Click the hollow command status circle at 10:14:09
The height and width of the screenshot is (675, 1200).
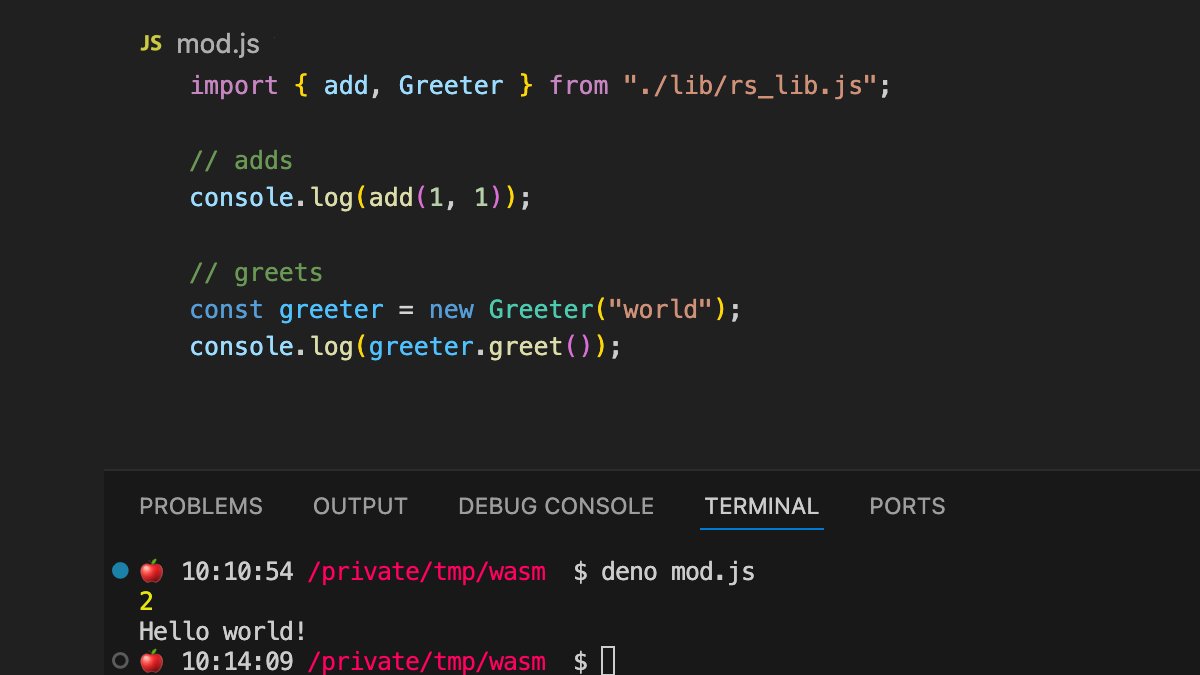click(121, 660)
